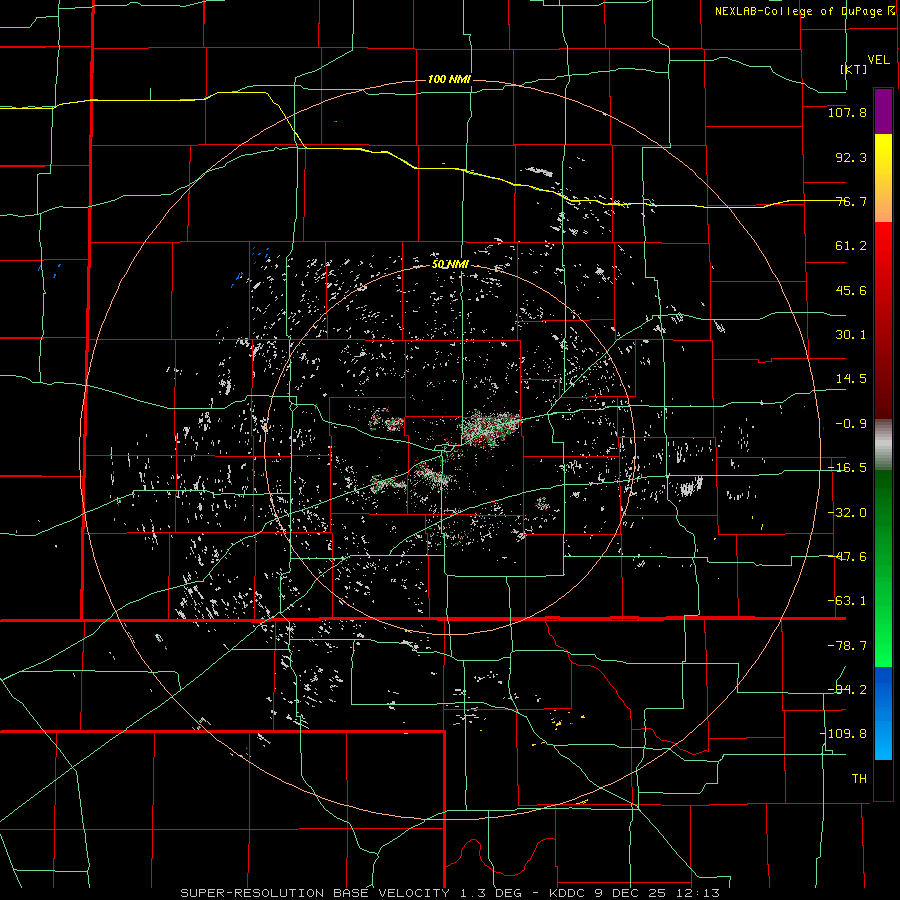Image resolution: width=900 pixels, height=900 pixels.
Task: Click the blue segment of color bar
Action: click(883, 713)
